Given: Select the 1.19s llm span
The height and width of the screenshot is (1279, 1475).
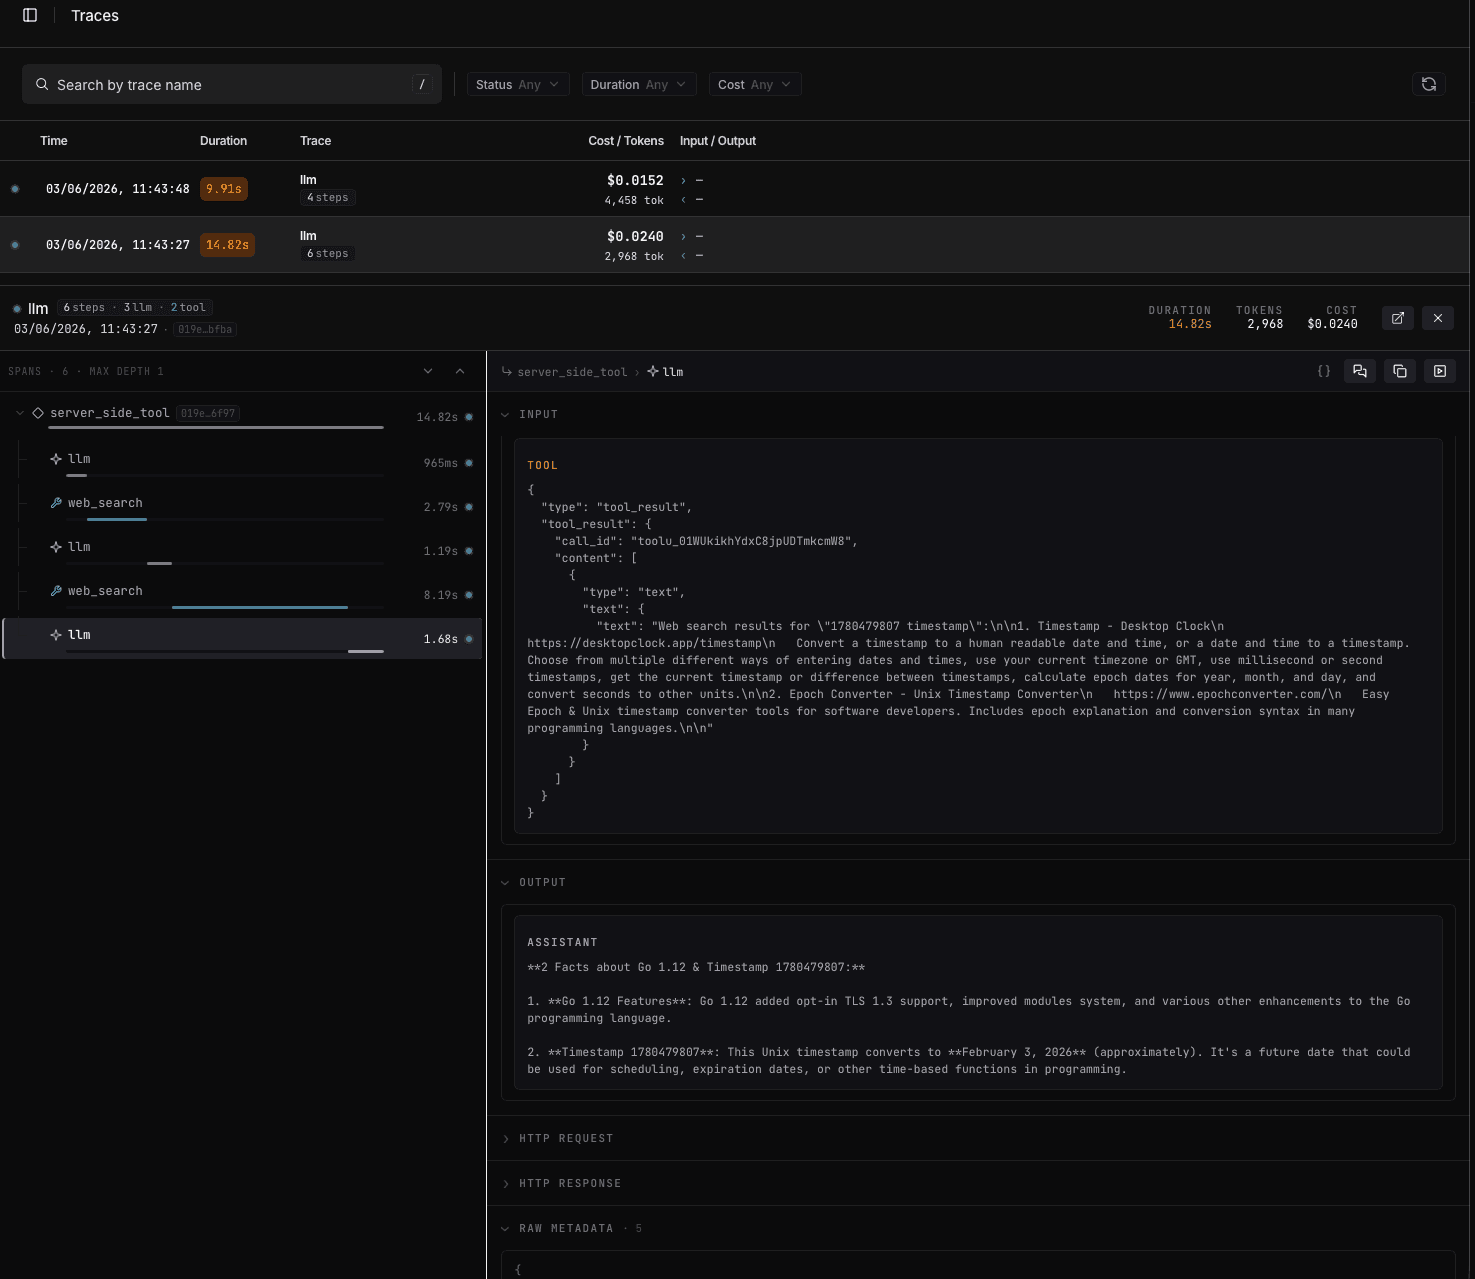Looking at the screenshot, I should pyautogui.click(x=242, y=551).
